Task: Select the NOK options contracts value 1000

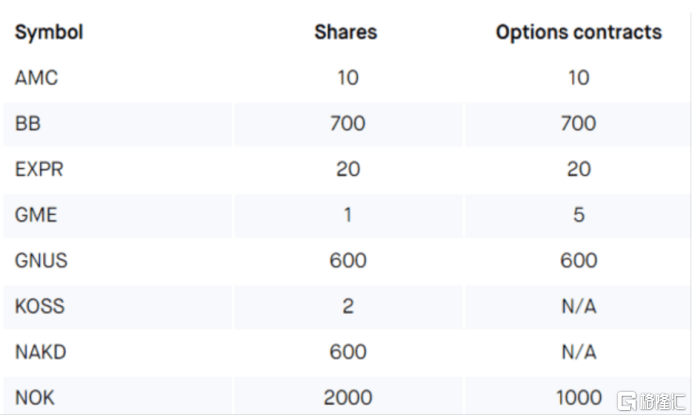Action: pyautogui.click(x=578, y=397)
